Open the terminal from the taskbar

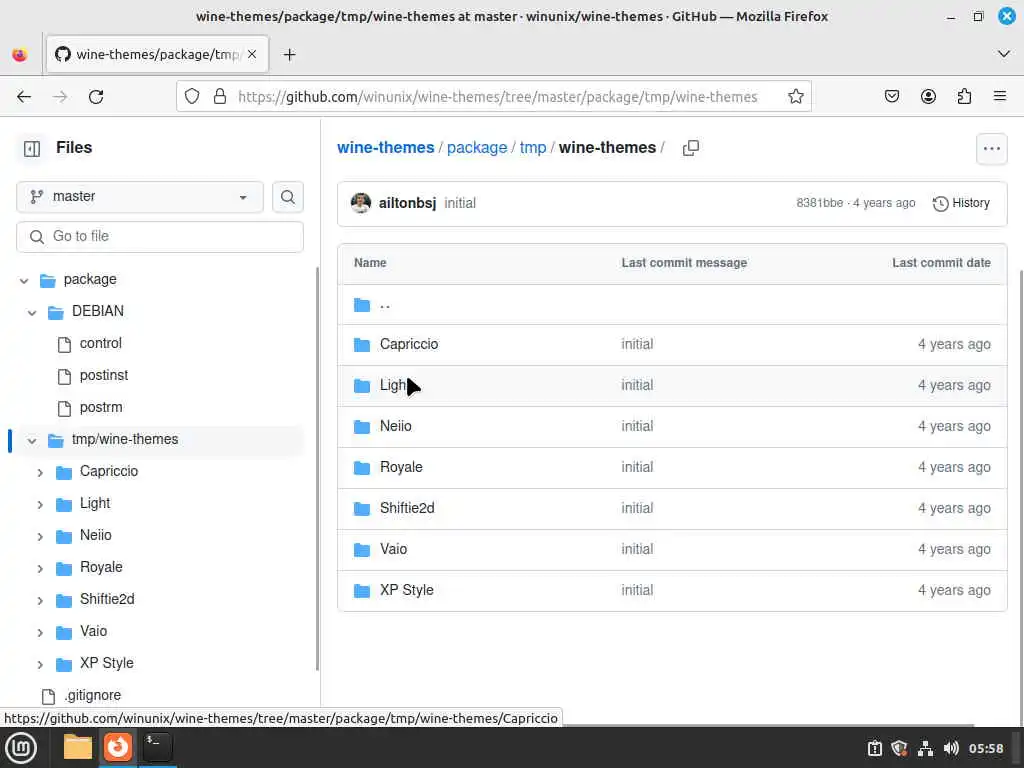point(157,747)
